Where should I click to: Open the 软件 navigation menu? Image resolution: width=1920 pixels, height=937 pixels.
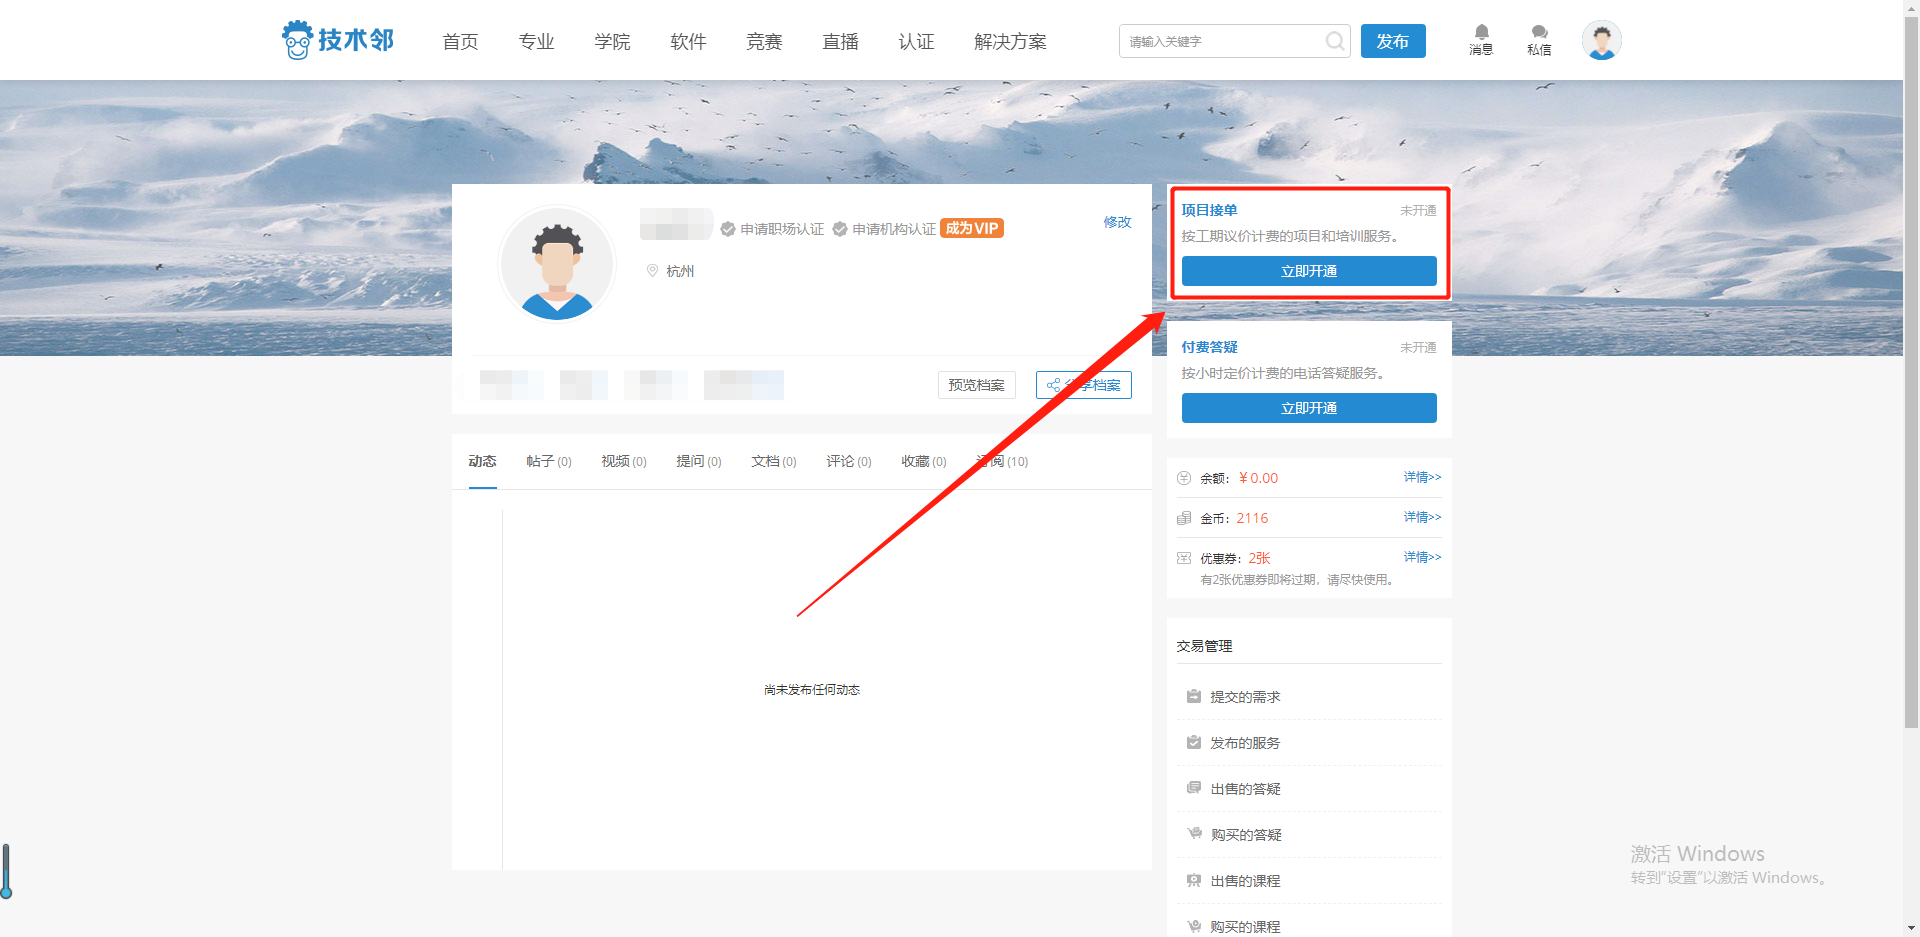coord(688,41)
